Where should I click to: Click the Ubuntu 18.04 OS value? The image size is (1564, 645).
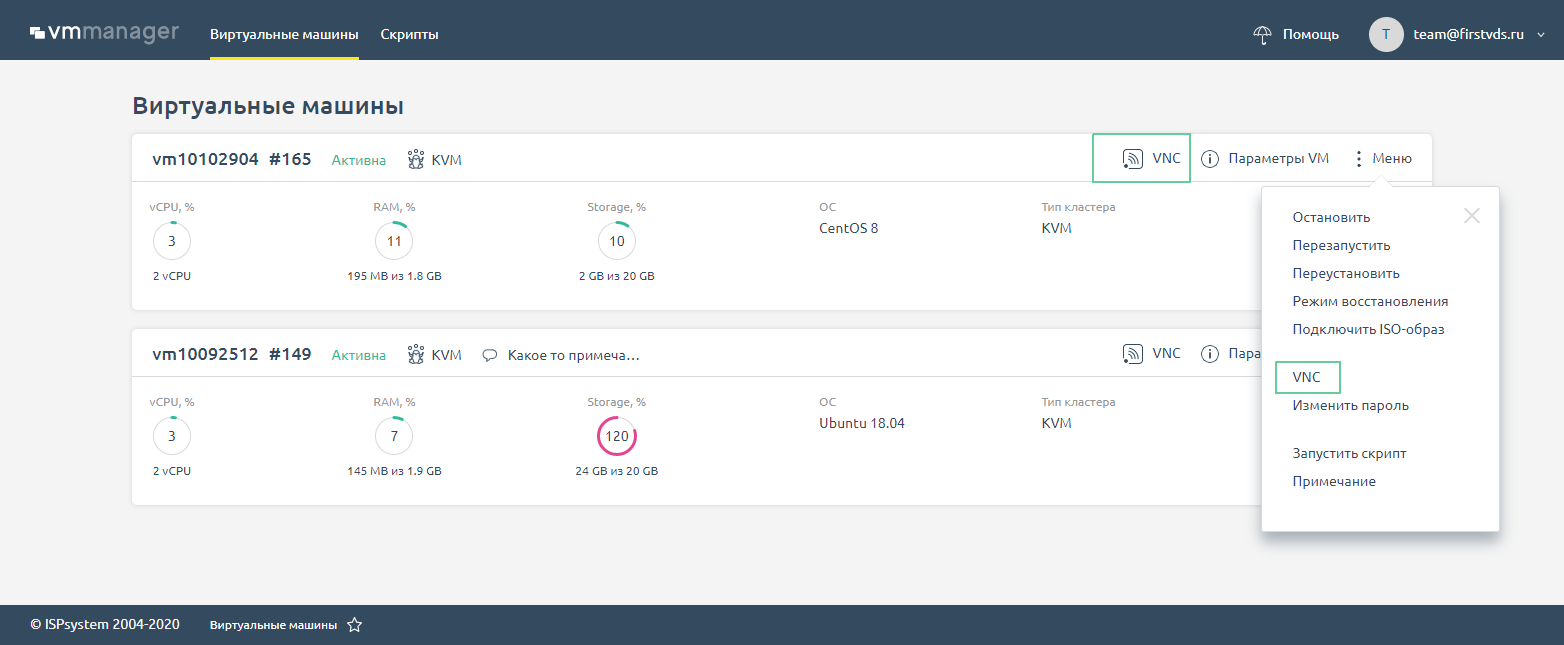(x=862, y=423)
